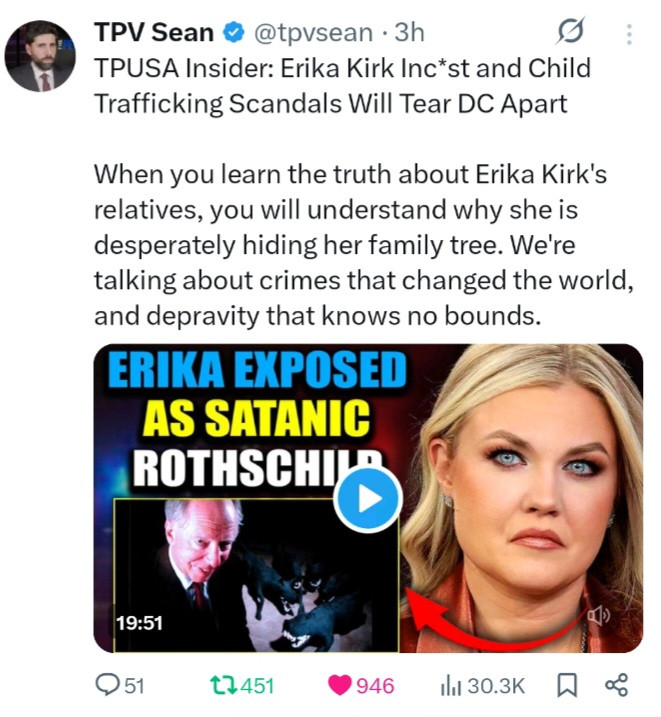Open the 51 replies count
This screenshot has width=661, height=717.
coord(134,686)
